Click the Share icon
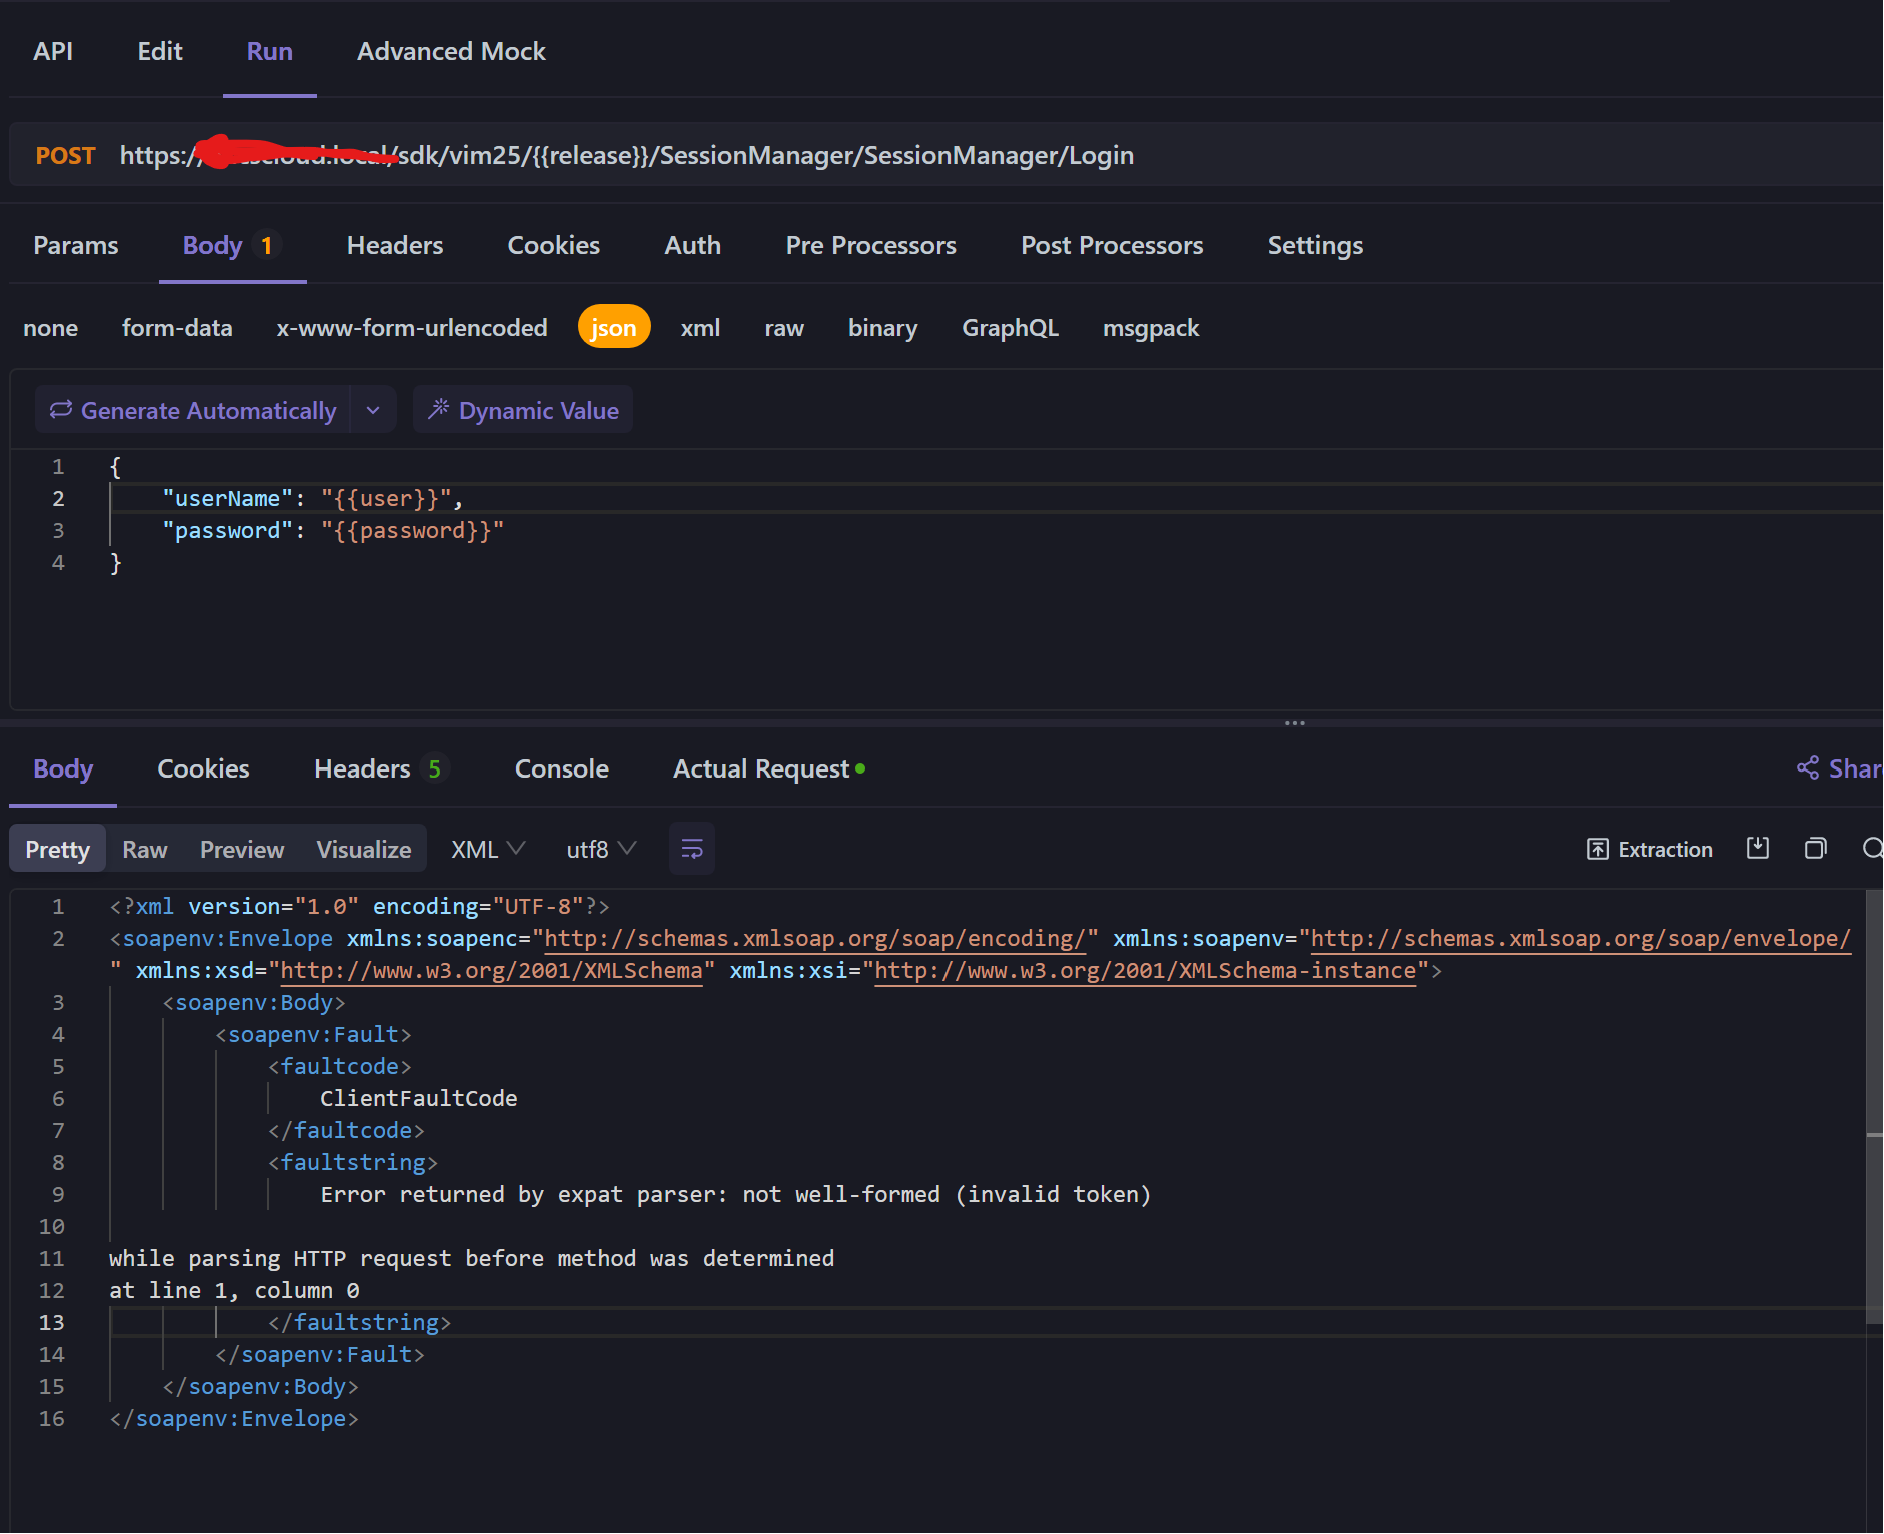This screenshot has width=1884, height=1534. [1808, 768]
